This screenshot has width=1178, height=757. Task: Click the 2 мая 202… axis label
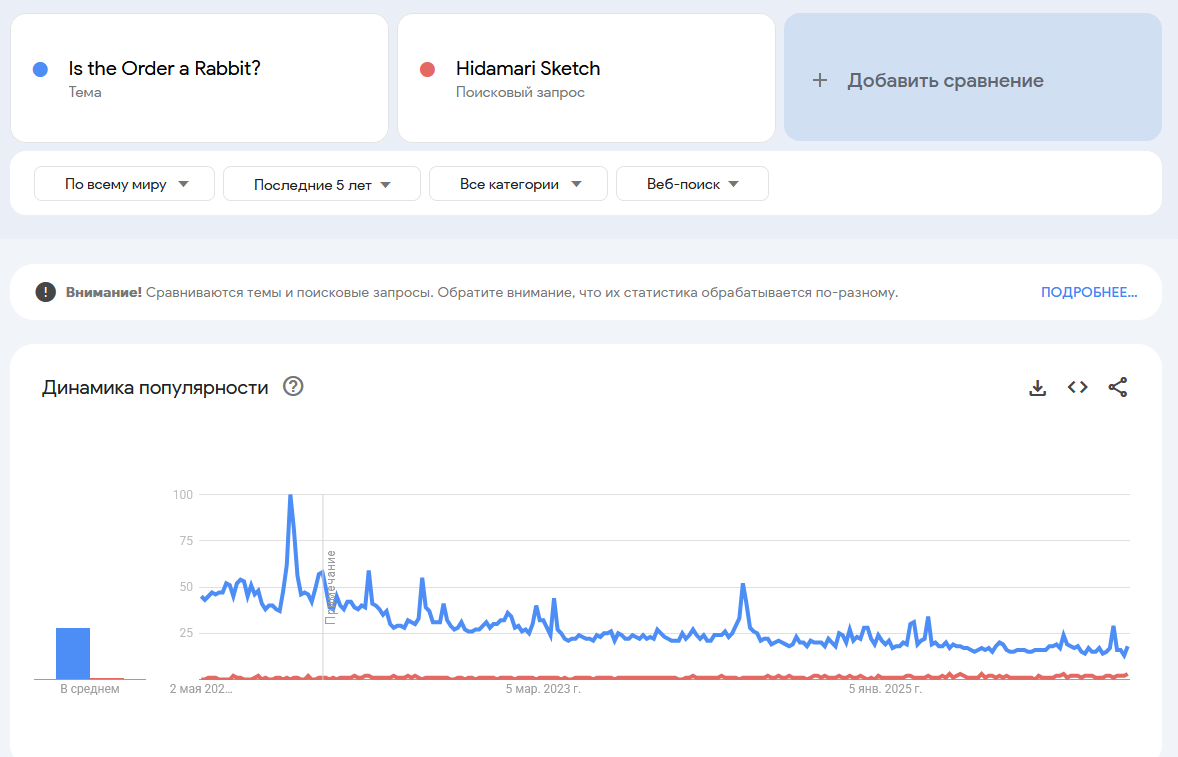[x=201, y=689]
